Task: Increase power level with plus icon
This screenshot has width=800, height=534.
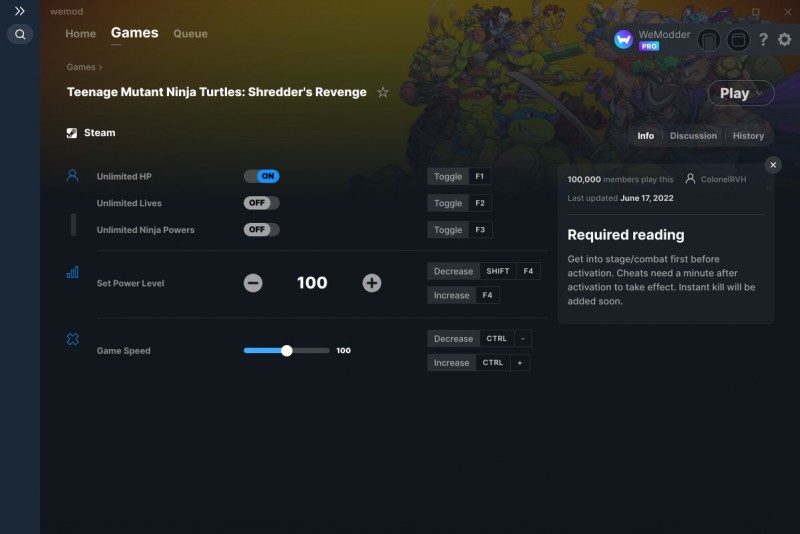Action: (371, 283)
